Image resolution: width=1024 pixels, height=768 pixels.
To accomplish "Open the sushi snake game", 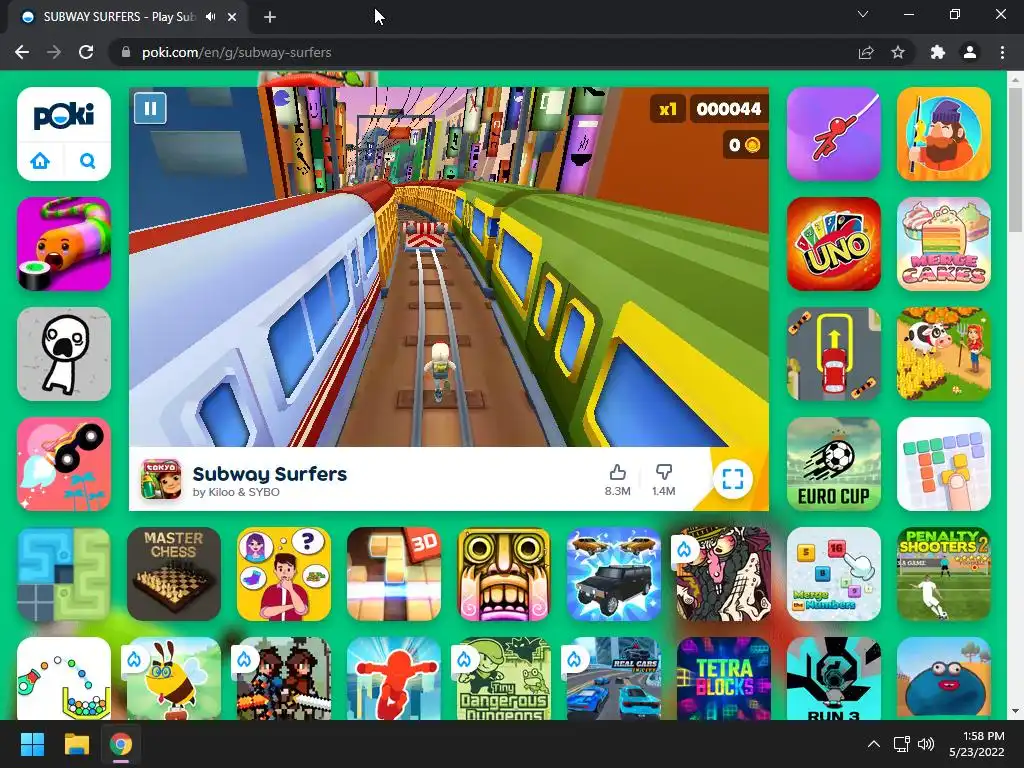I will 64,244.
